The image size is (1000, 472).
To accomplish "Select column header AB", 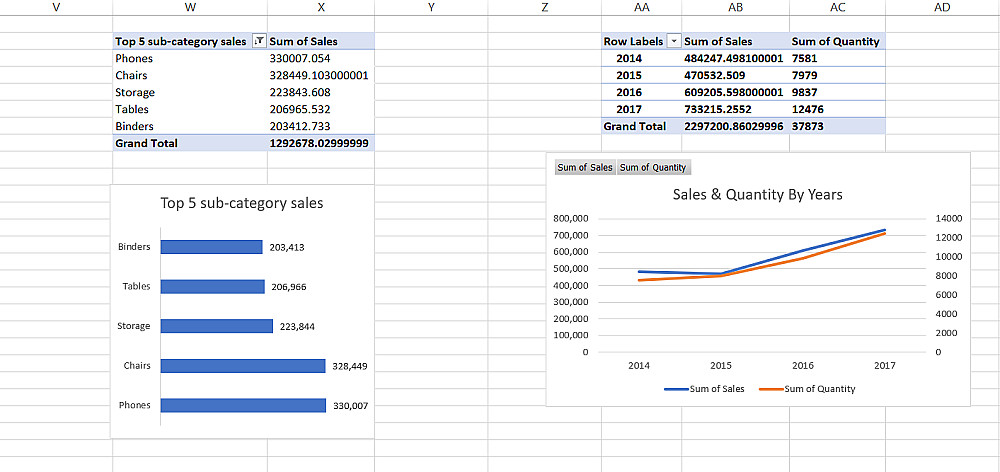I will [x=735, y=8].
